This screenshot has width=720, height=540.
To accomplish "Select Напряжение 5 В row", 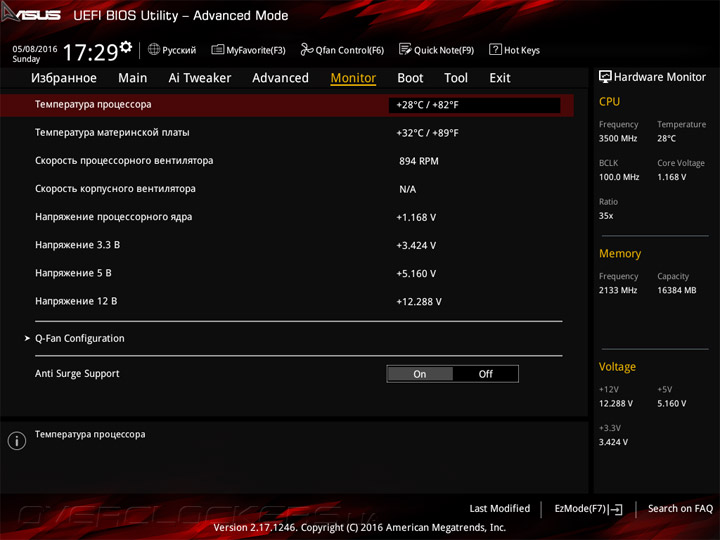I will point(287,273).
